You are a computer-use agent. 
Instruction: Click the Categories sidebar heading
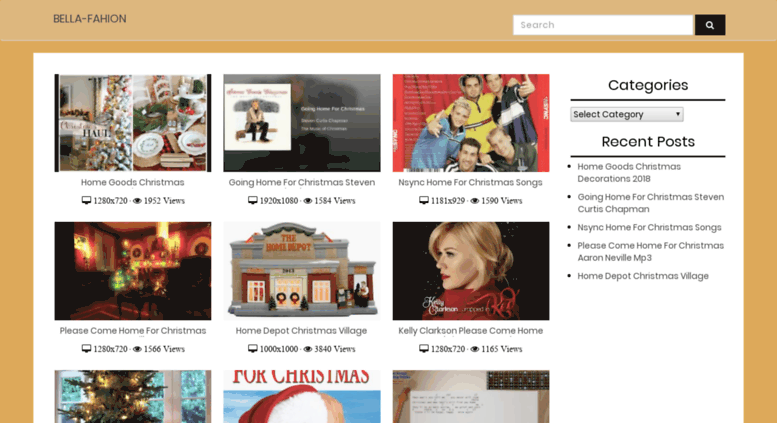tap(648, 85)
